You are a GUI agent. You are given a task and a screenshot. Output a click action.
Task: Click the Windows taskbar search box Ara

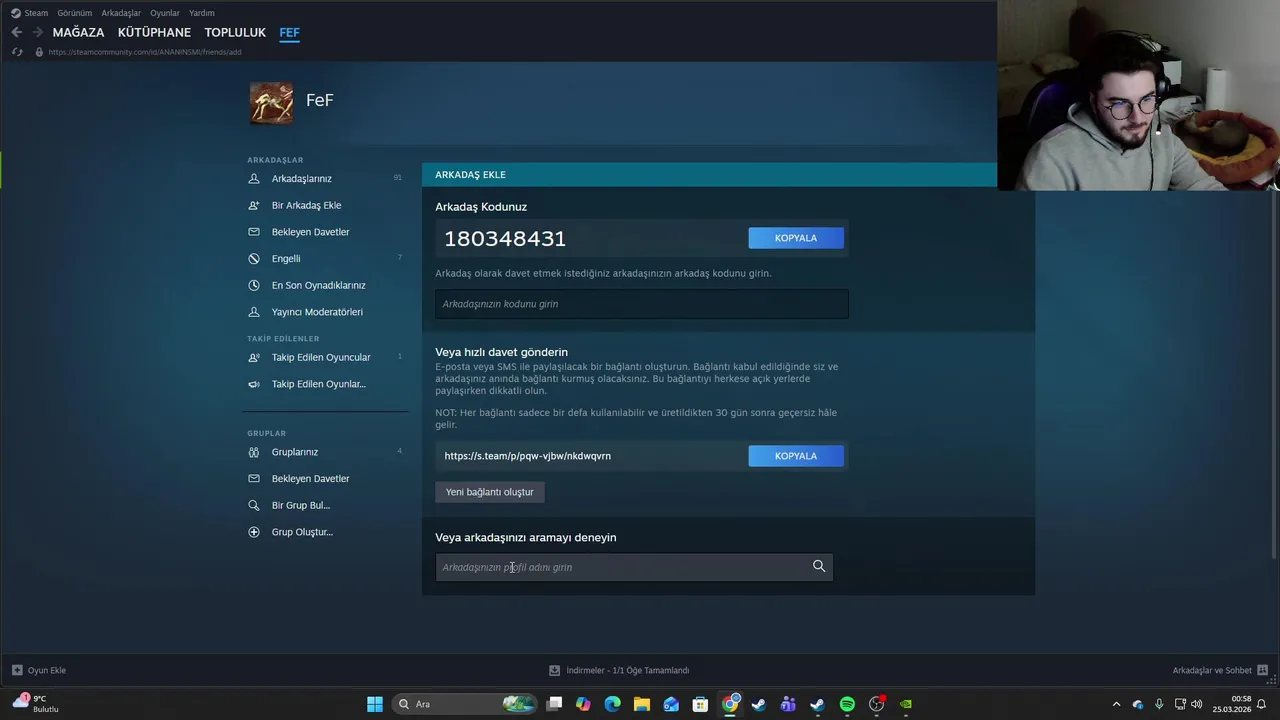click(x=464, y=704)
